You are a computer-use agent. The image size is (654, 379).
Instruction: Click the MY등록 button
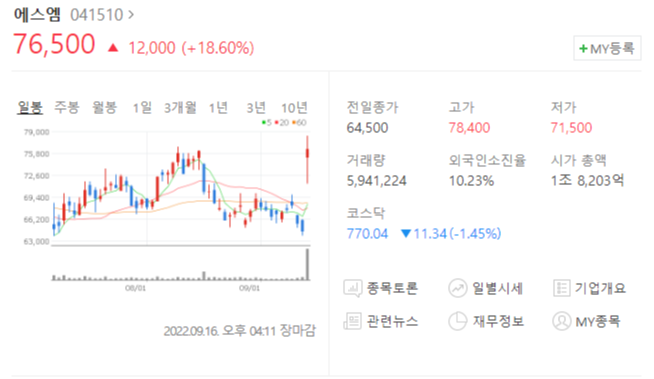coord(607,48)
